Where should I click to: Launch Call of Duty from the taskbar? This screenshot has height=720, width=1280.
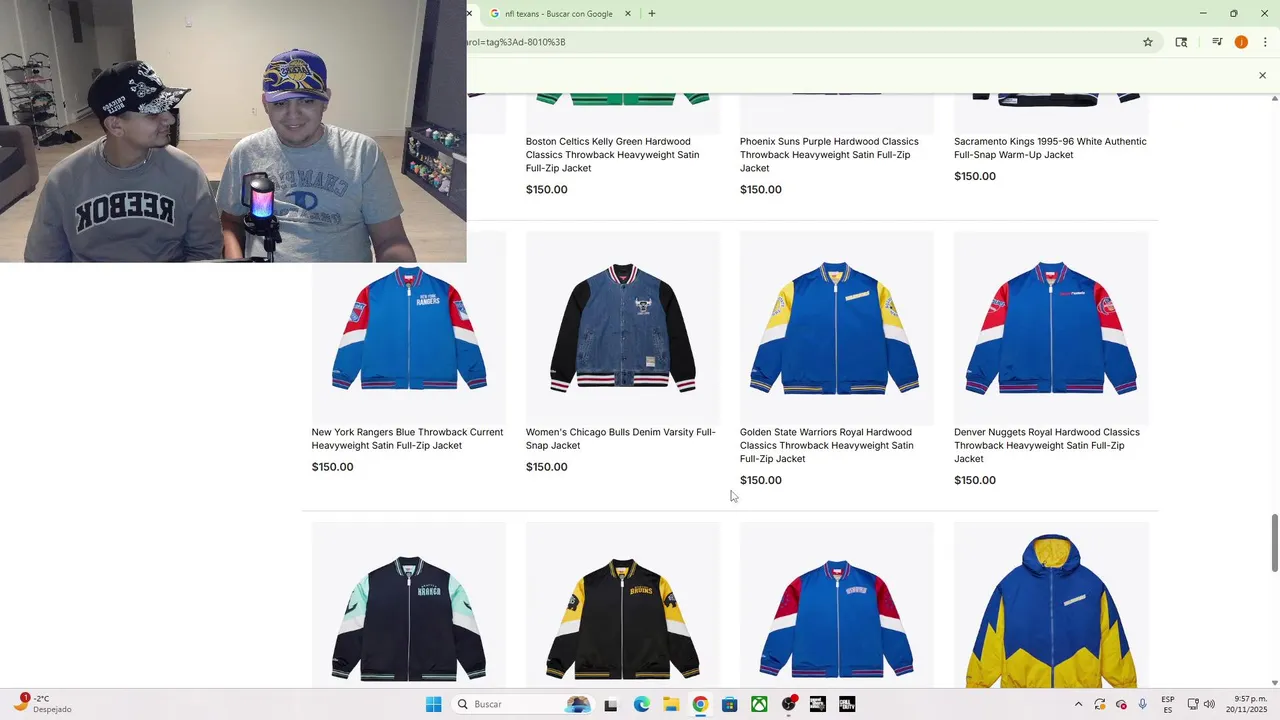[x=847, y=704]
